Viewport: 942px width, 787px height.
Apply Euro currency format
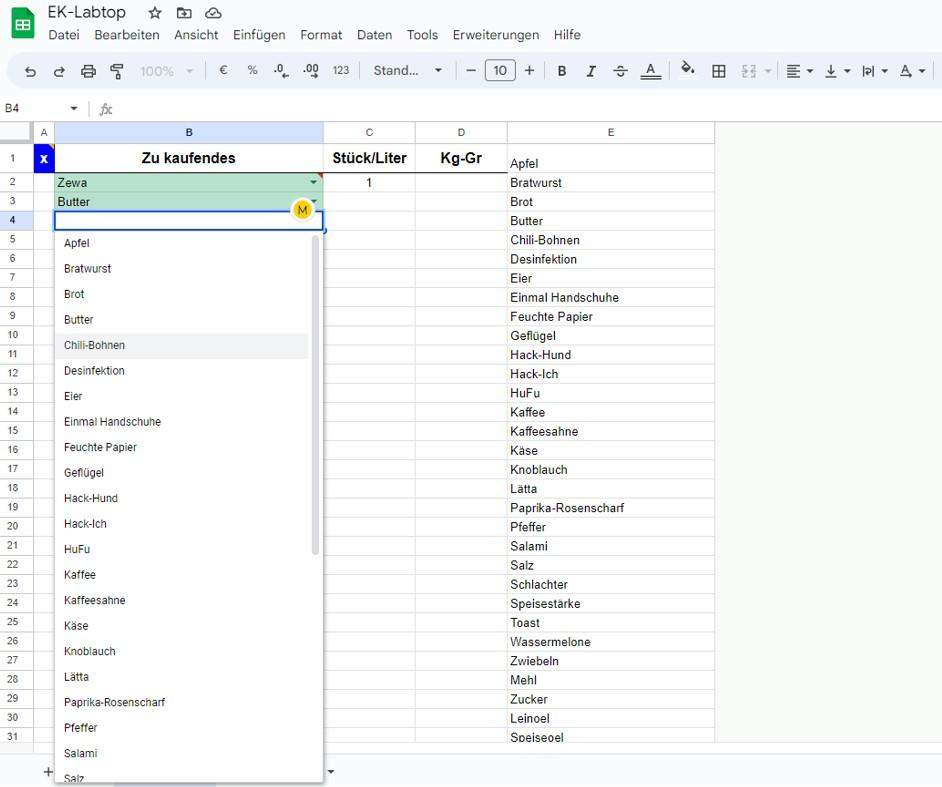223,71
